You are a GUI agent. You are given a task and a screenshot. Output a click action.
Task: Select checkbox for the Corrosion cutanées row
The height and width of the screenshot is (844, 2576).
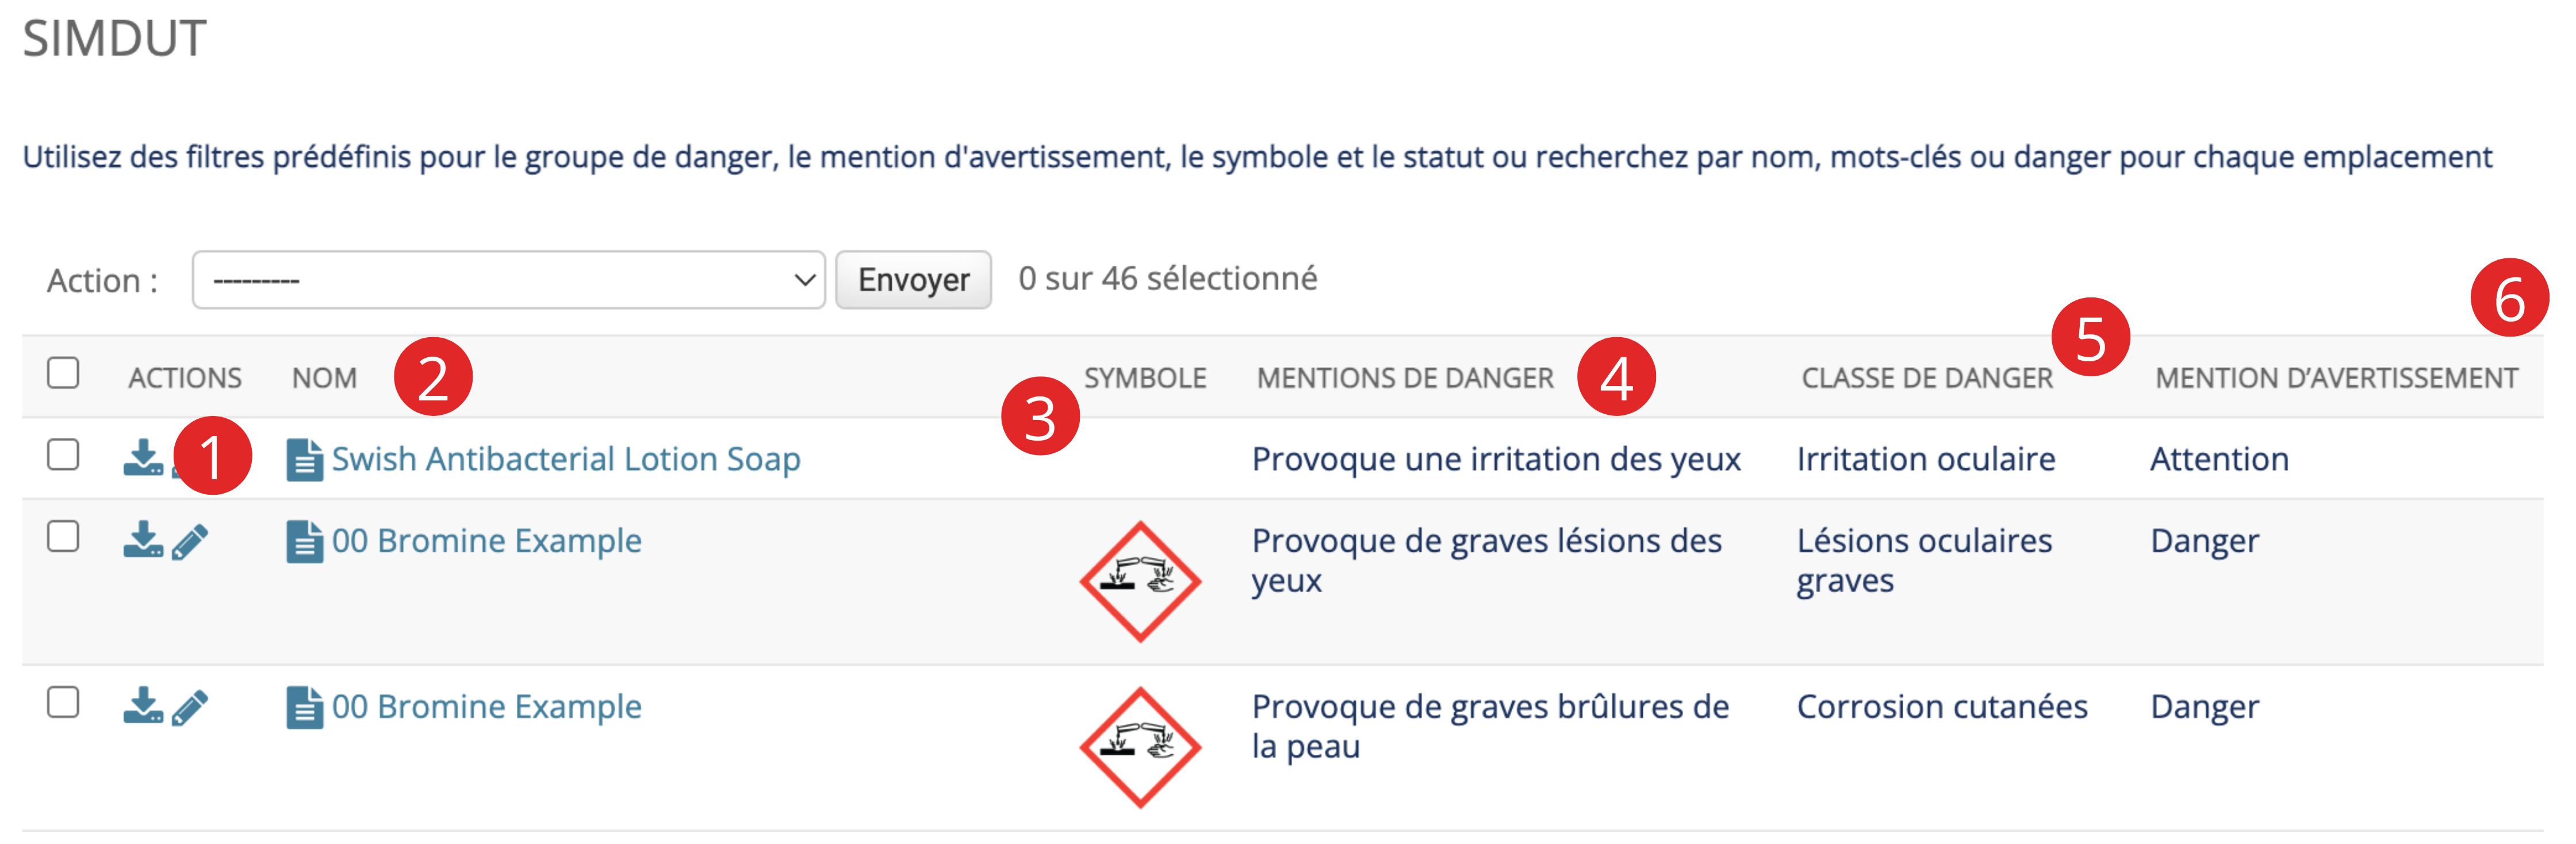pyautogui.click(x=63, y=703)
